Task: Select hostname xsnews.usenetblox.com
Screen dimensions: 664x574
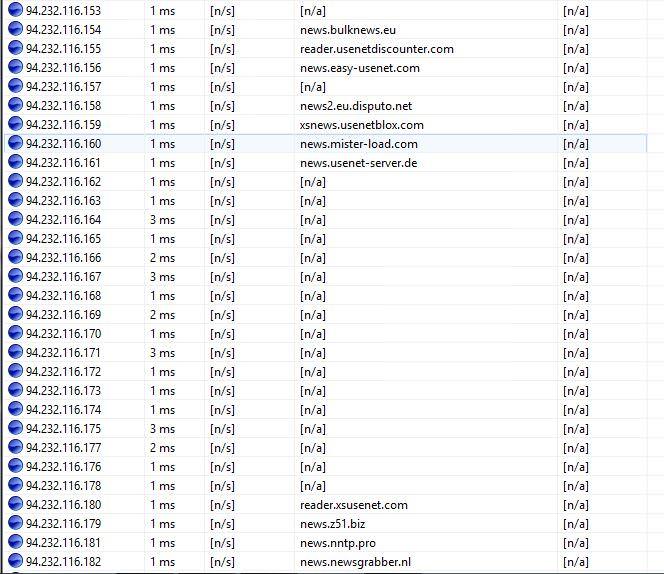Action: pyautogui.click(x=362, y=125)
